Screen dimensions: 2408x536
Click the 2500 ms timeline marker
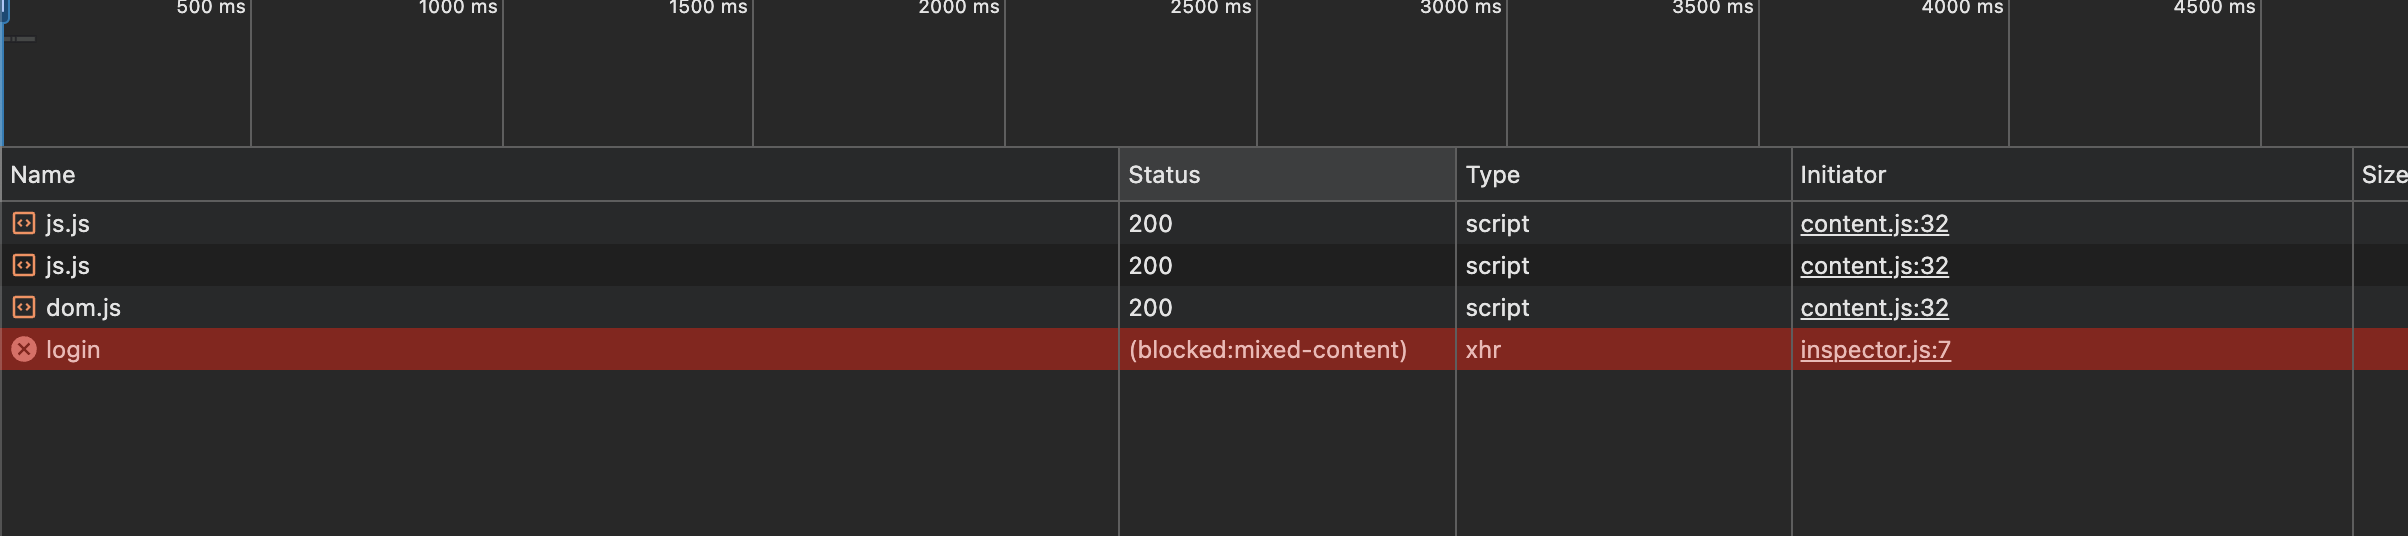point(1210,8)
